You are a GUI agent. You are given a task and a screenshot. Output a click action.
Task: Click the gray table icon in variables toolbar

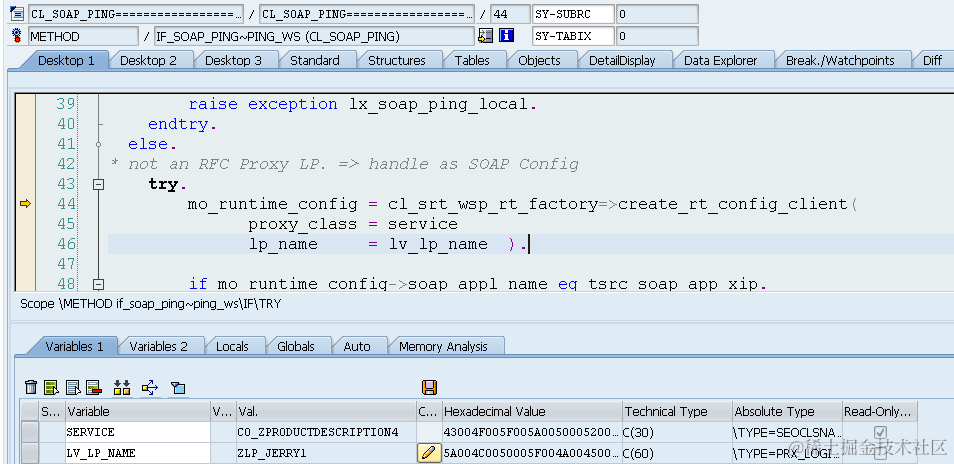(x=73, y=387)
